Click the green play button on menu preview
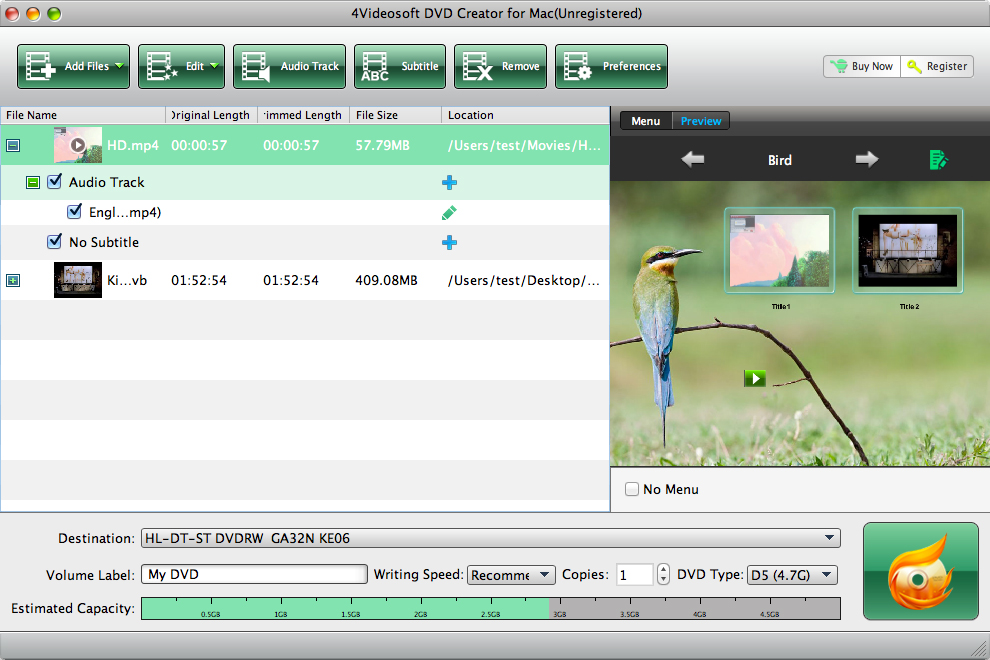Image resolution: width=990 pixels, height=660 pixels. coord(755,378)
